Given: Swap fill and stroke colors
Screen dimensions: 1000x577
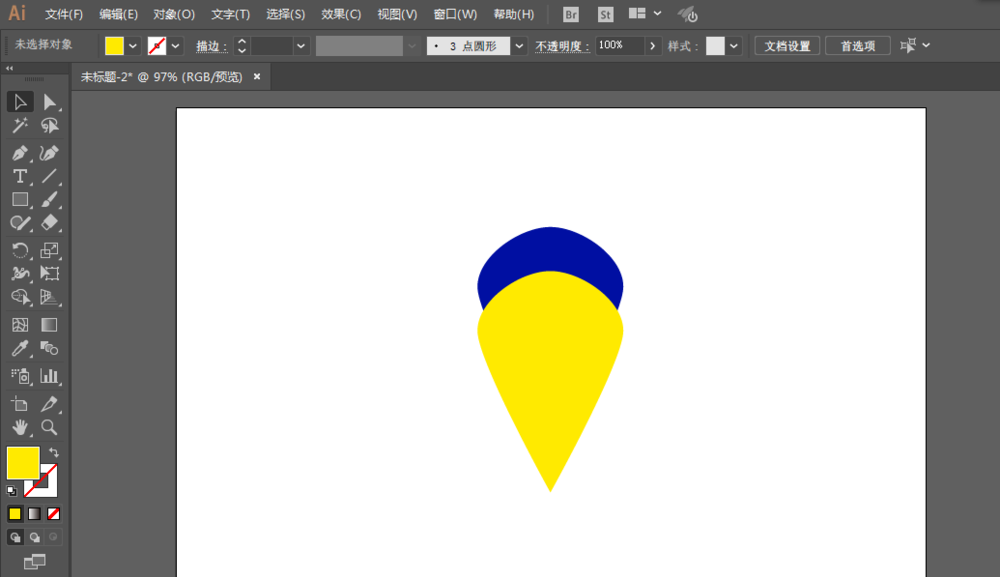Looking at the screenshot, I should (x=53, y=453).
